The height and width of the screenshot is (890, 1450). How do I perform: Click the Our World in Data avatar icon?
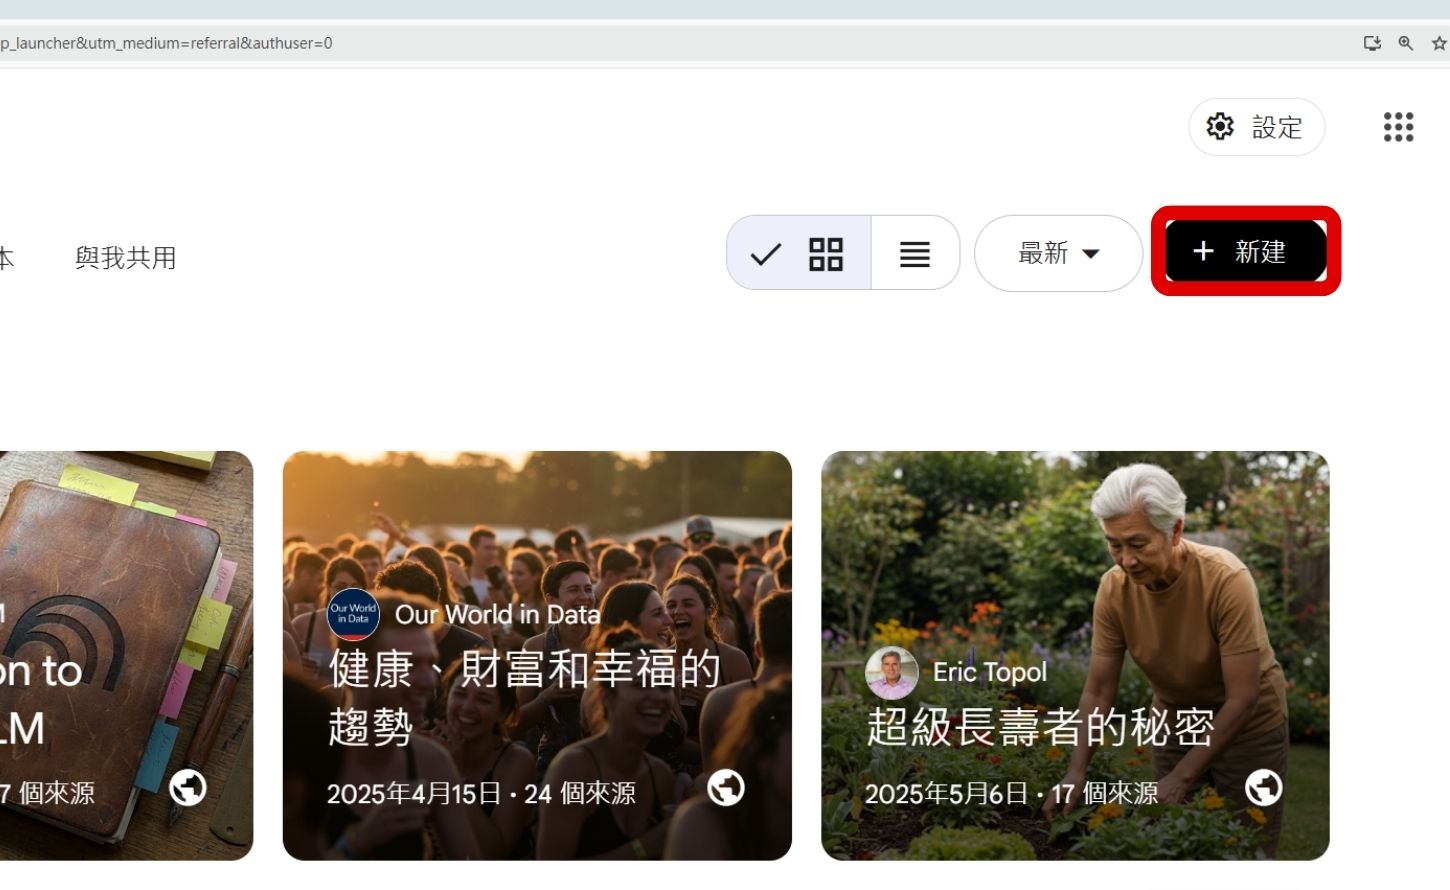tap(352, 614)
